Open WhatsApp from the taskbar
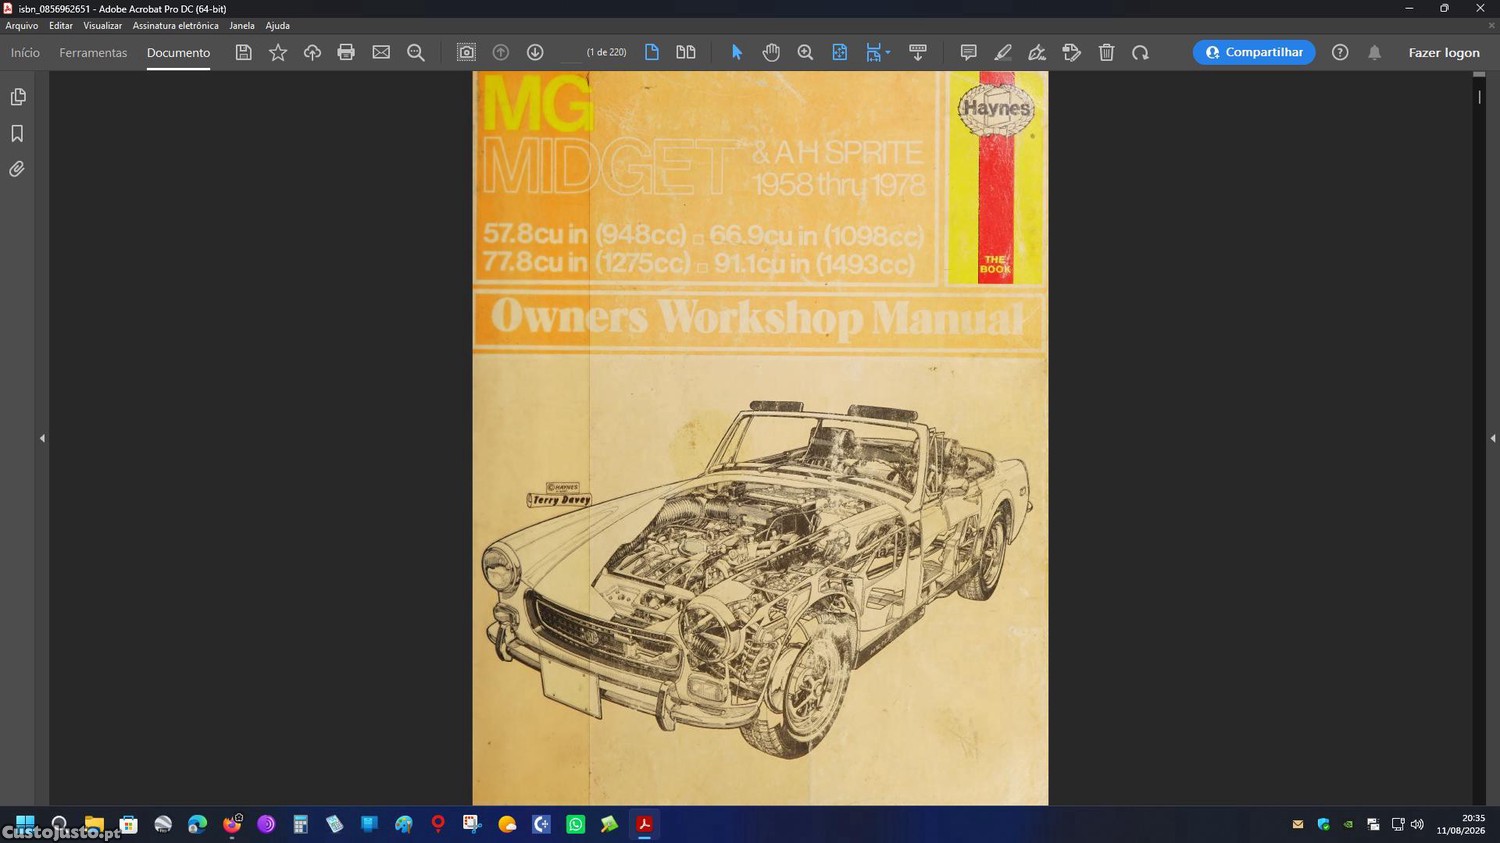Viewport: 1500px width, 843px height. tap(576, 824)
